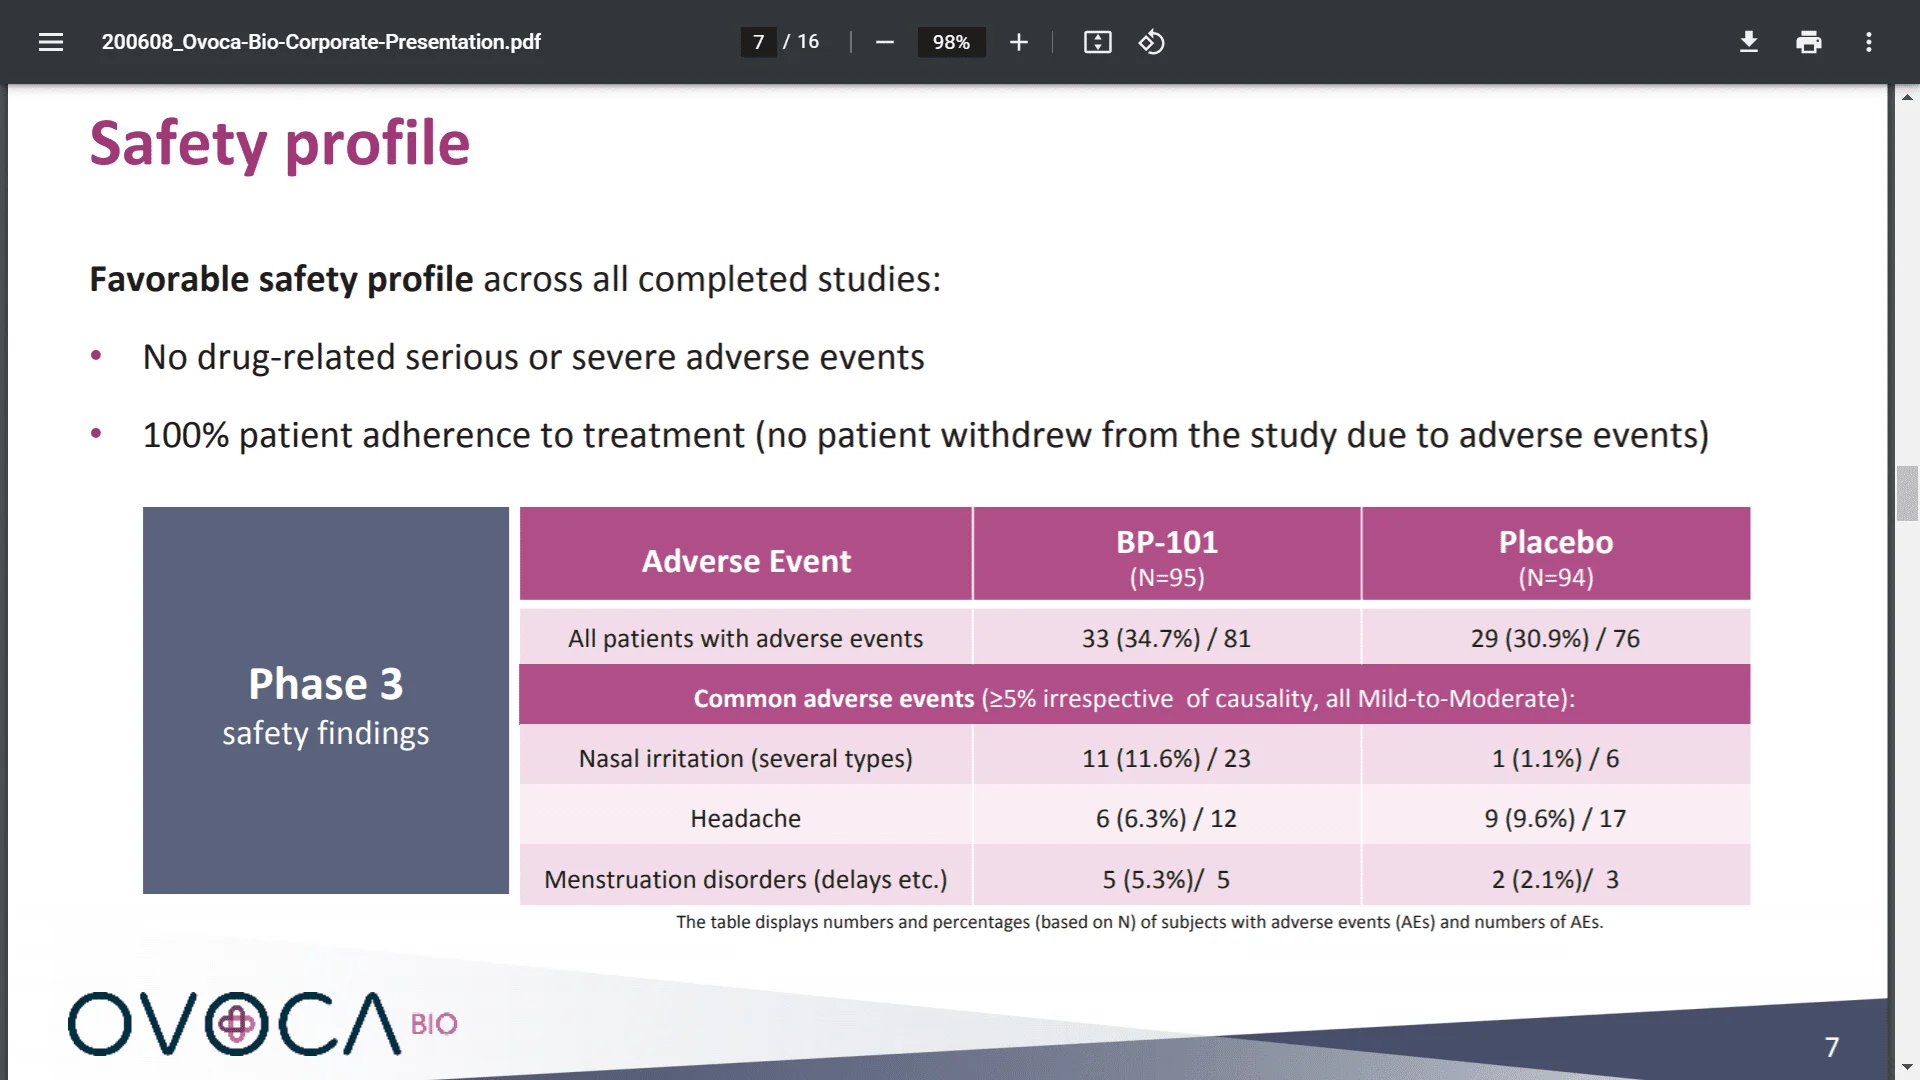Screen dimensions: 1920x1080
Task: Click the vertical scrollbar thumb
Action: [x=1906, y=493]
